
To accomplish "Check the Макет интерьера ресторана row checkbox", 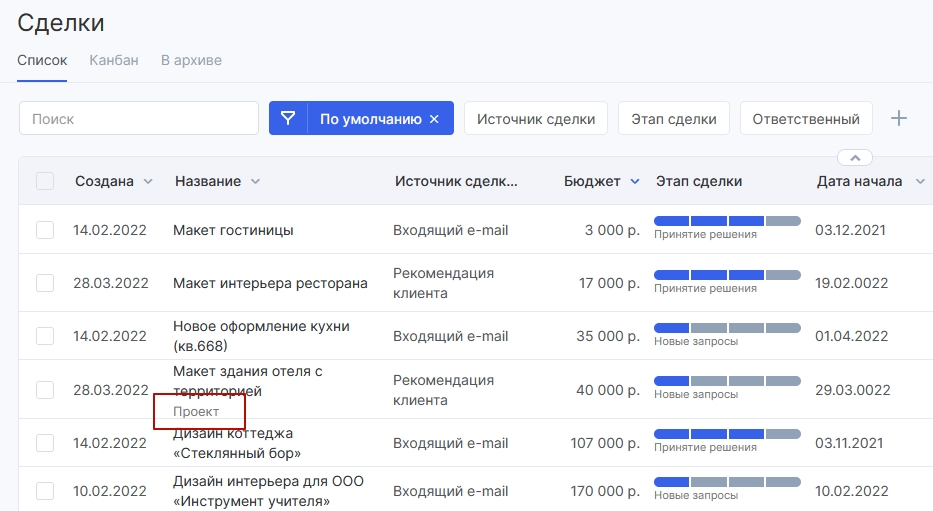I will click(45, 283).
